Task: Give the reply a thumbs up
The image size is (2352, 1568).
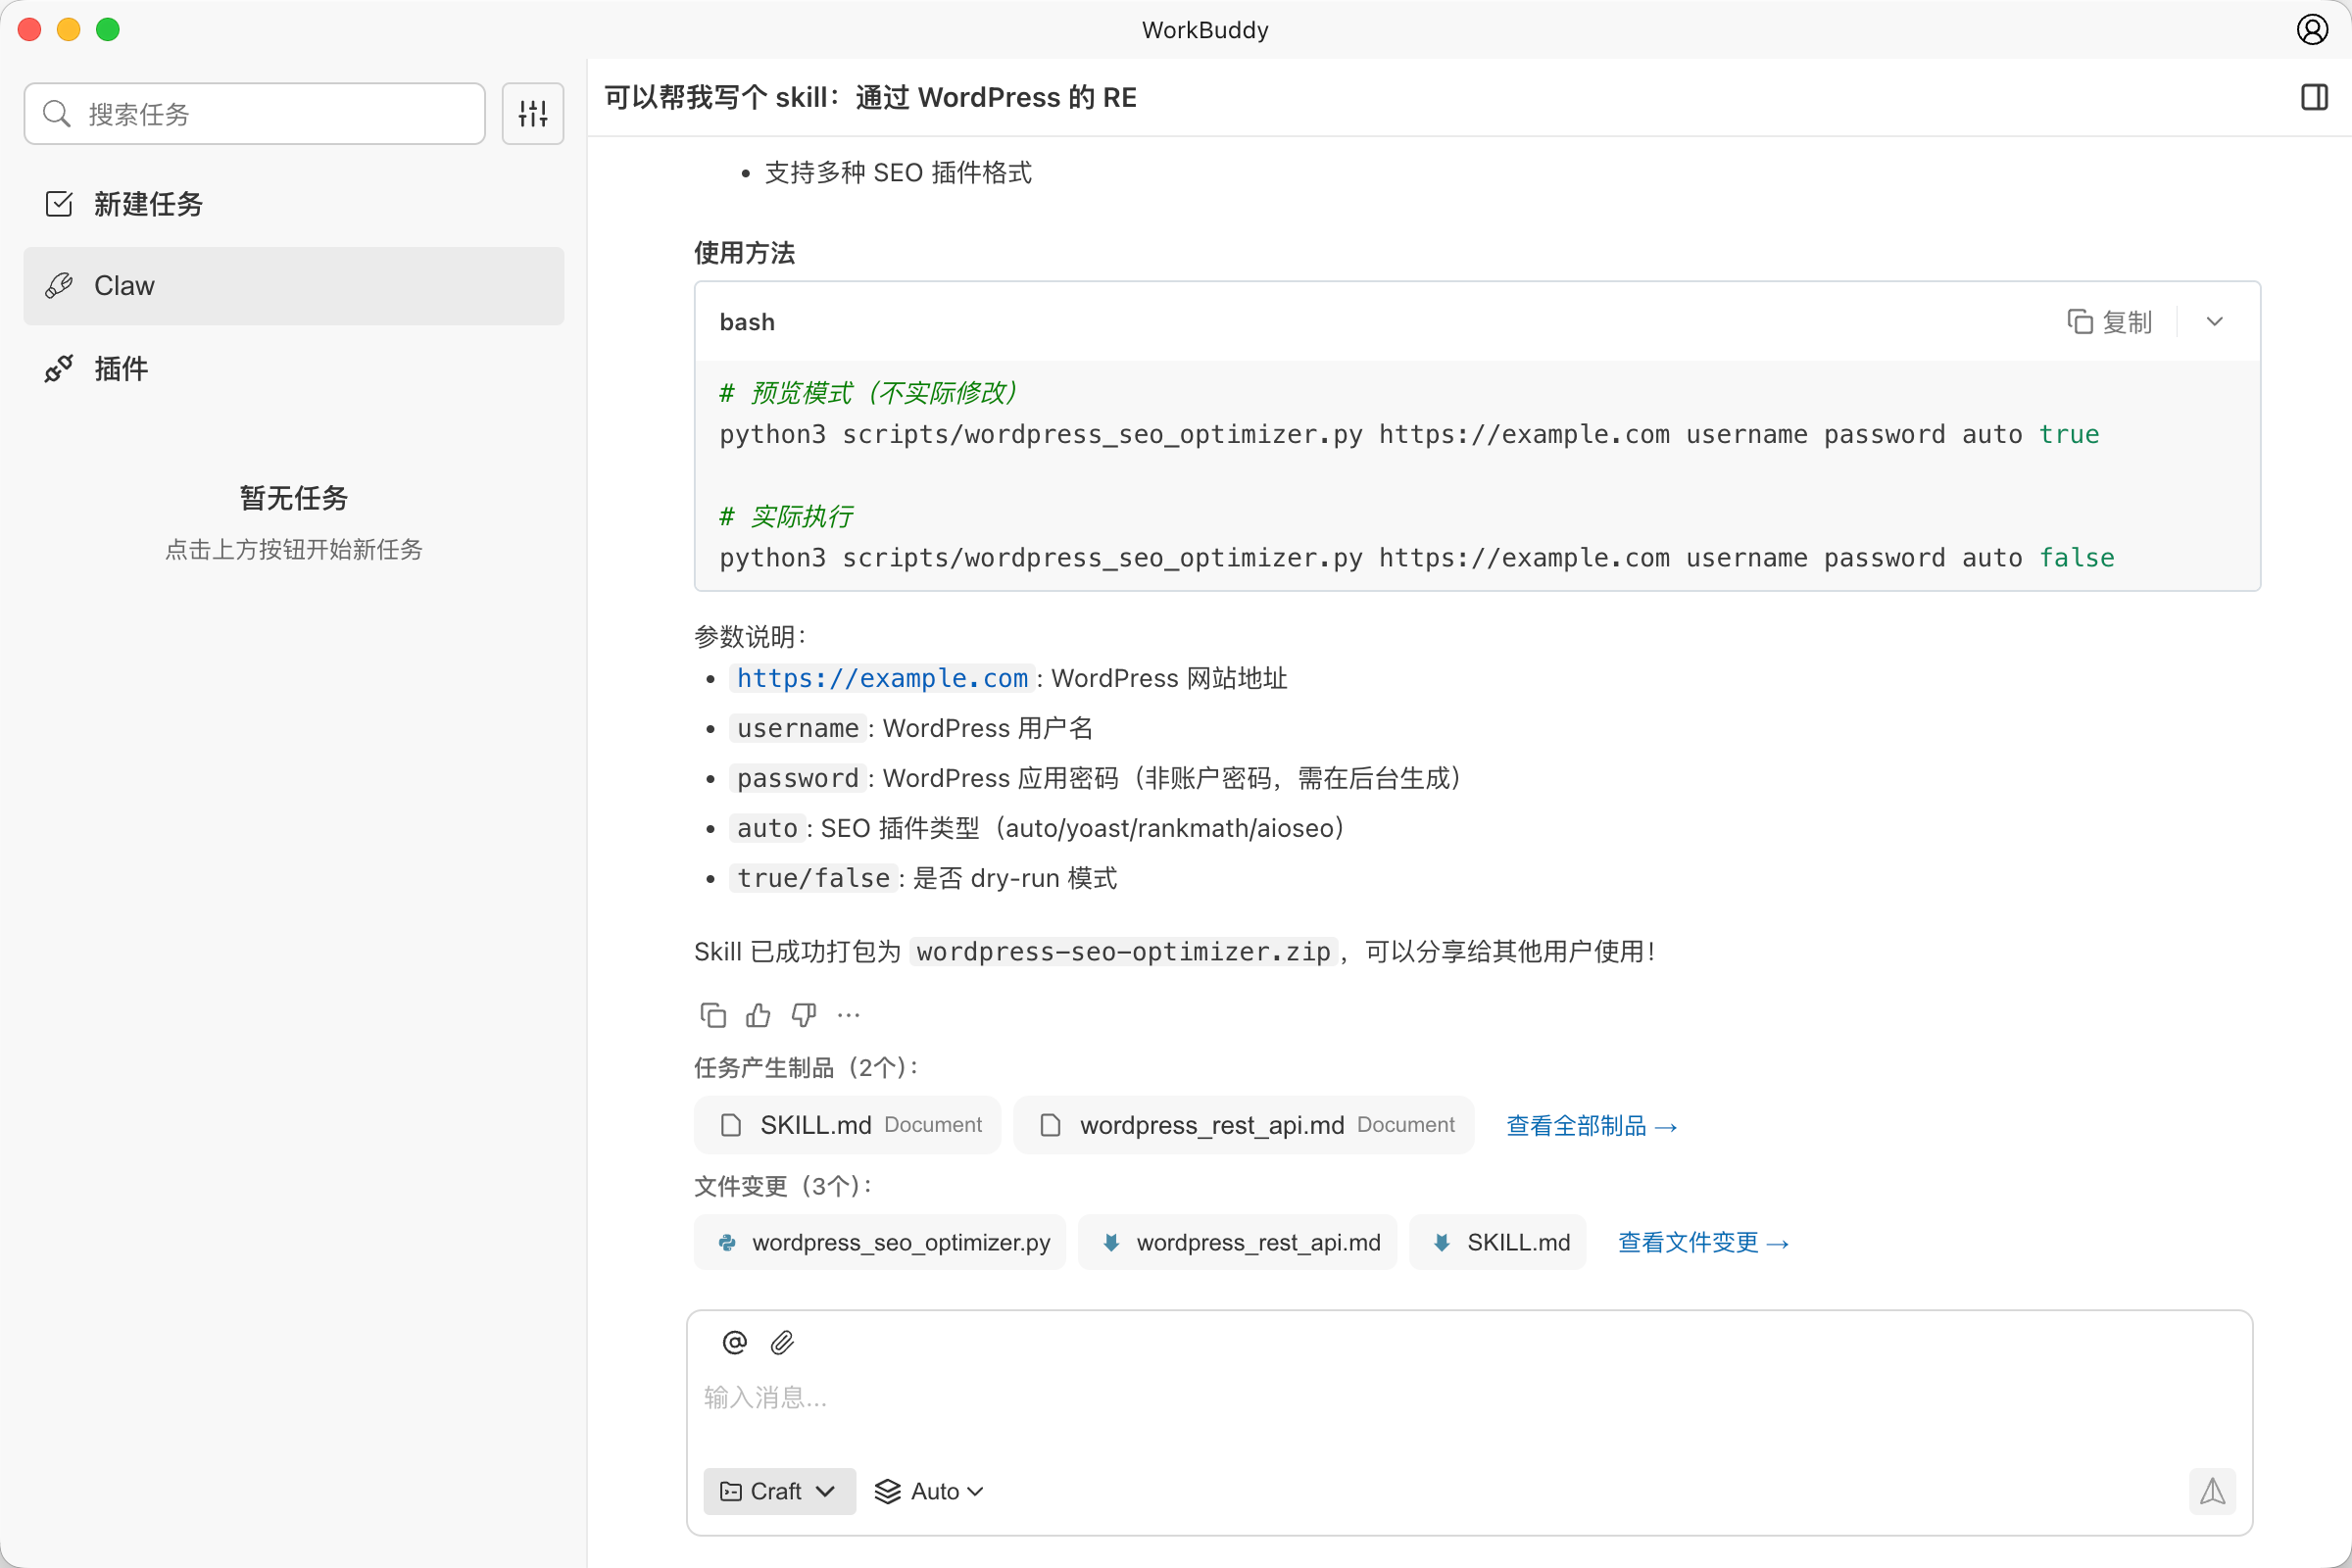Action: (758, 1016)
